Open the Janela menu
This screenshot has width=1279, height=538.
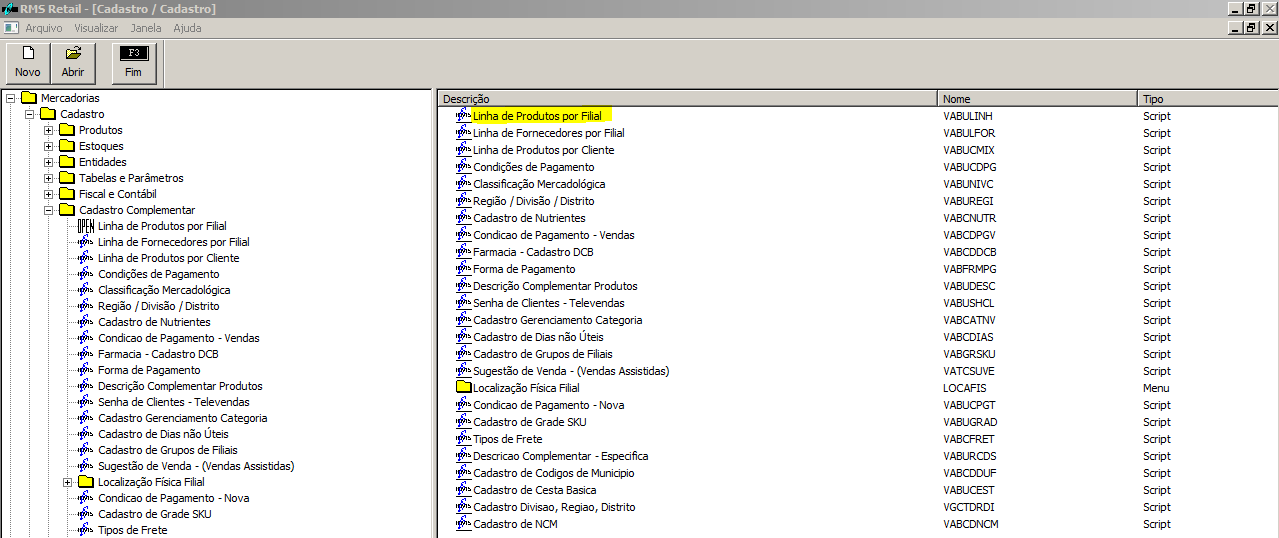click(x=146, y=28)
